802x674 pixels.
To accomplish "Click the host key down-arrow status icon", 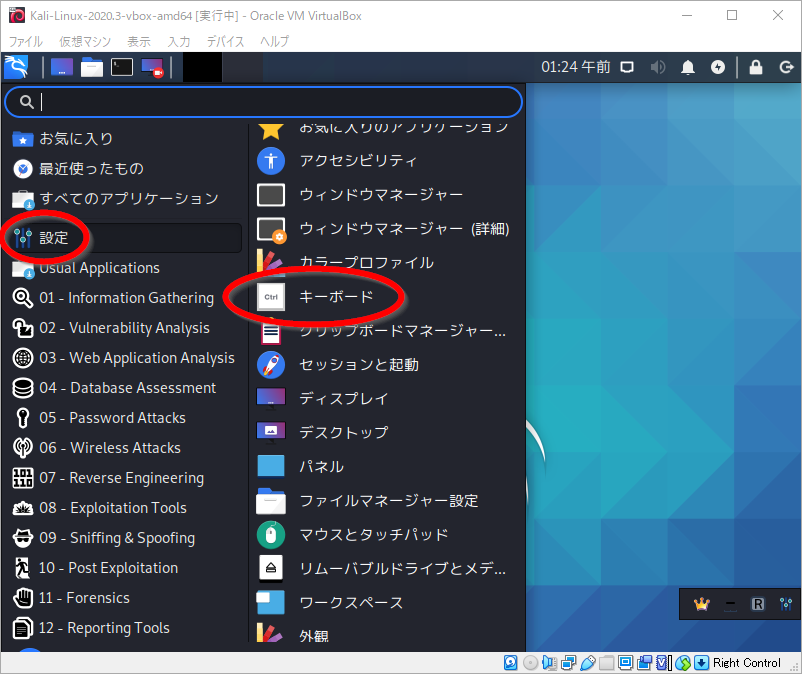I will [701, 663].
